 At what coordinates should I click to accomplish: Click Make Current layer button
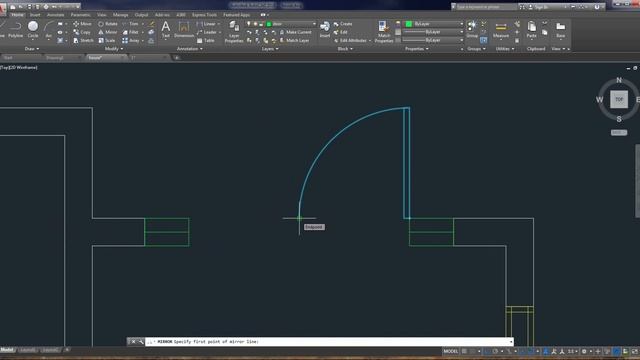[x=296, y=32]
